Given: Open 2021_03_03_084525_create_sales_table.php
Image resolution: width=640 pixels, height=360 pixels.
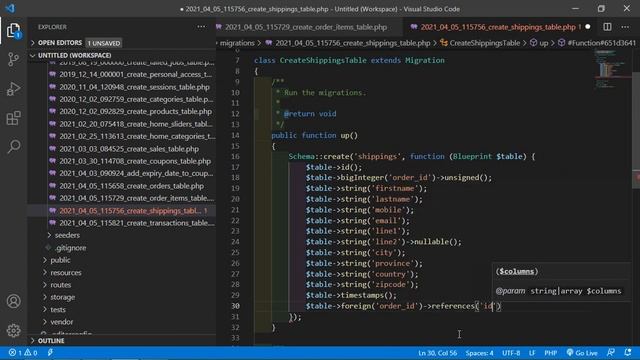Looking at the screenshot, I should (x=129, y=149).
